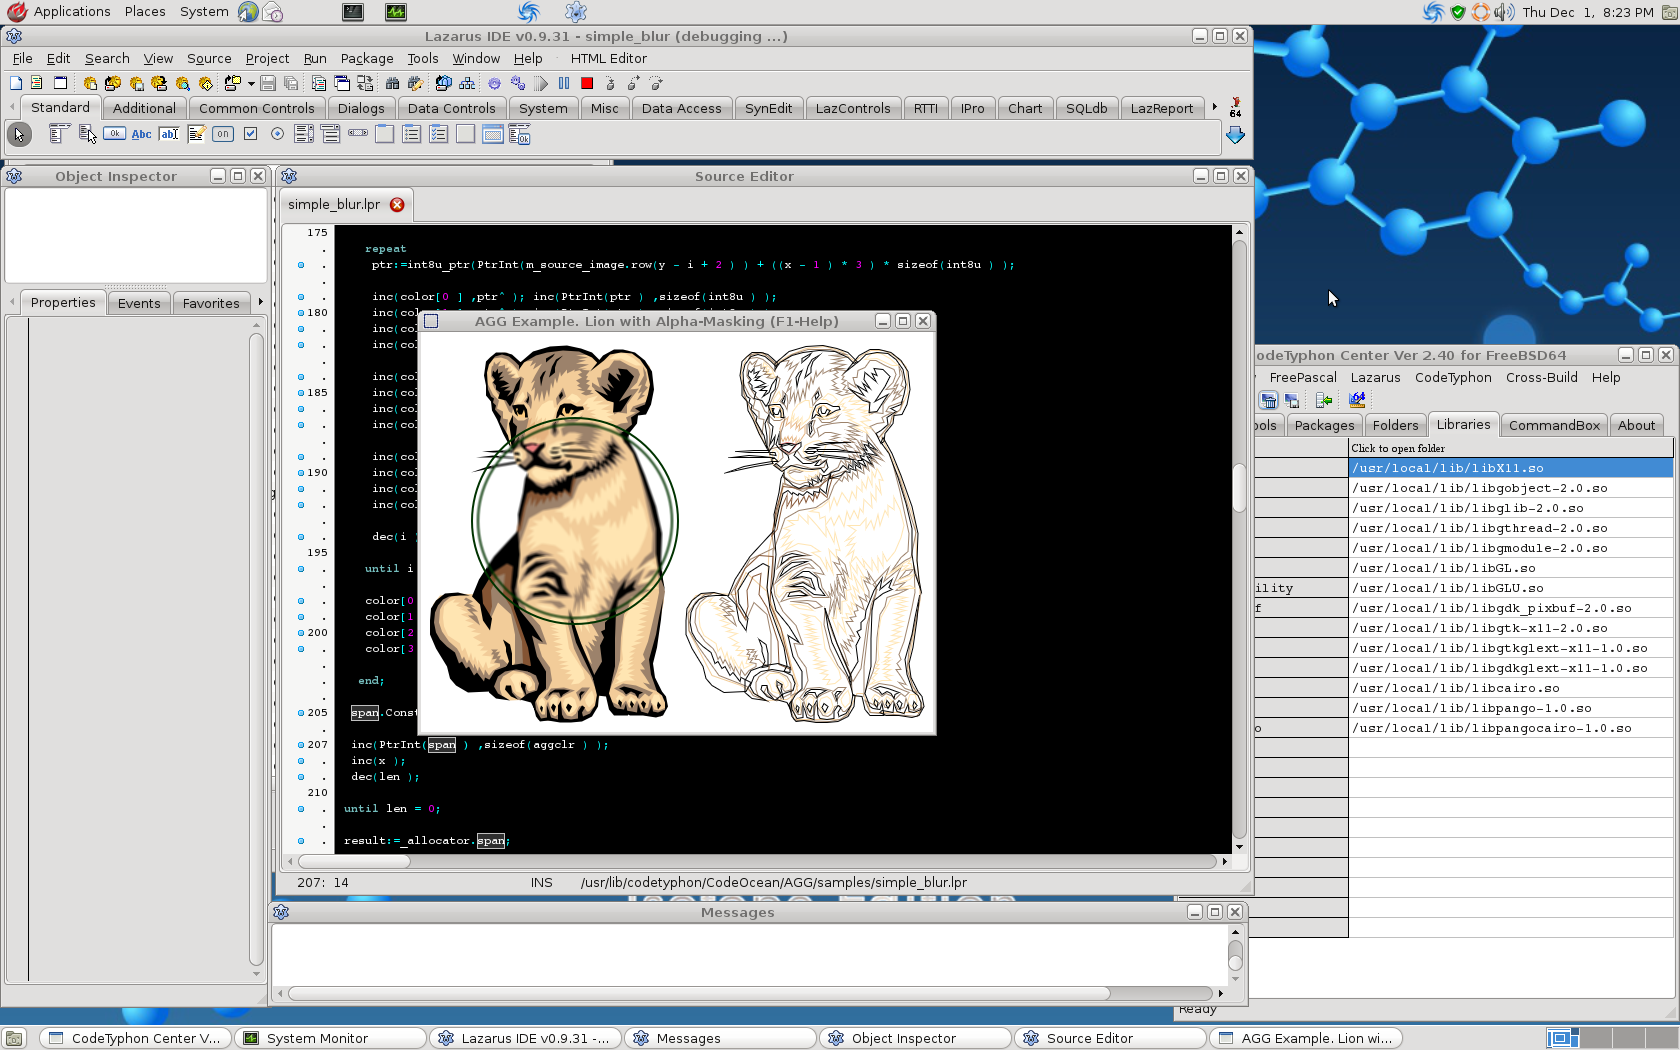Pick the TLabel Abc component
Screen dimensions: 1680x1050
coord(141,134)
